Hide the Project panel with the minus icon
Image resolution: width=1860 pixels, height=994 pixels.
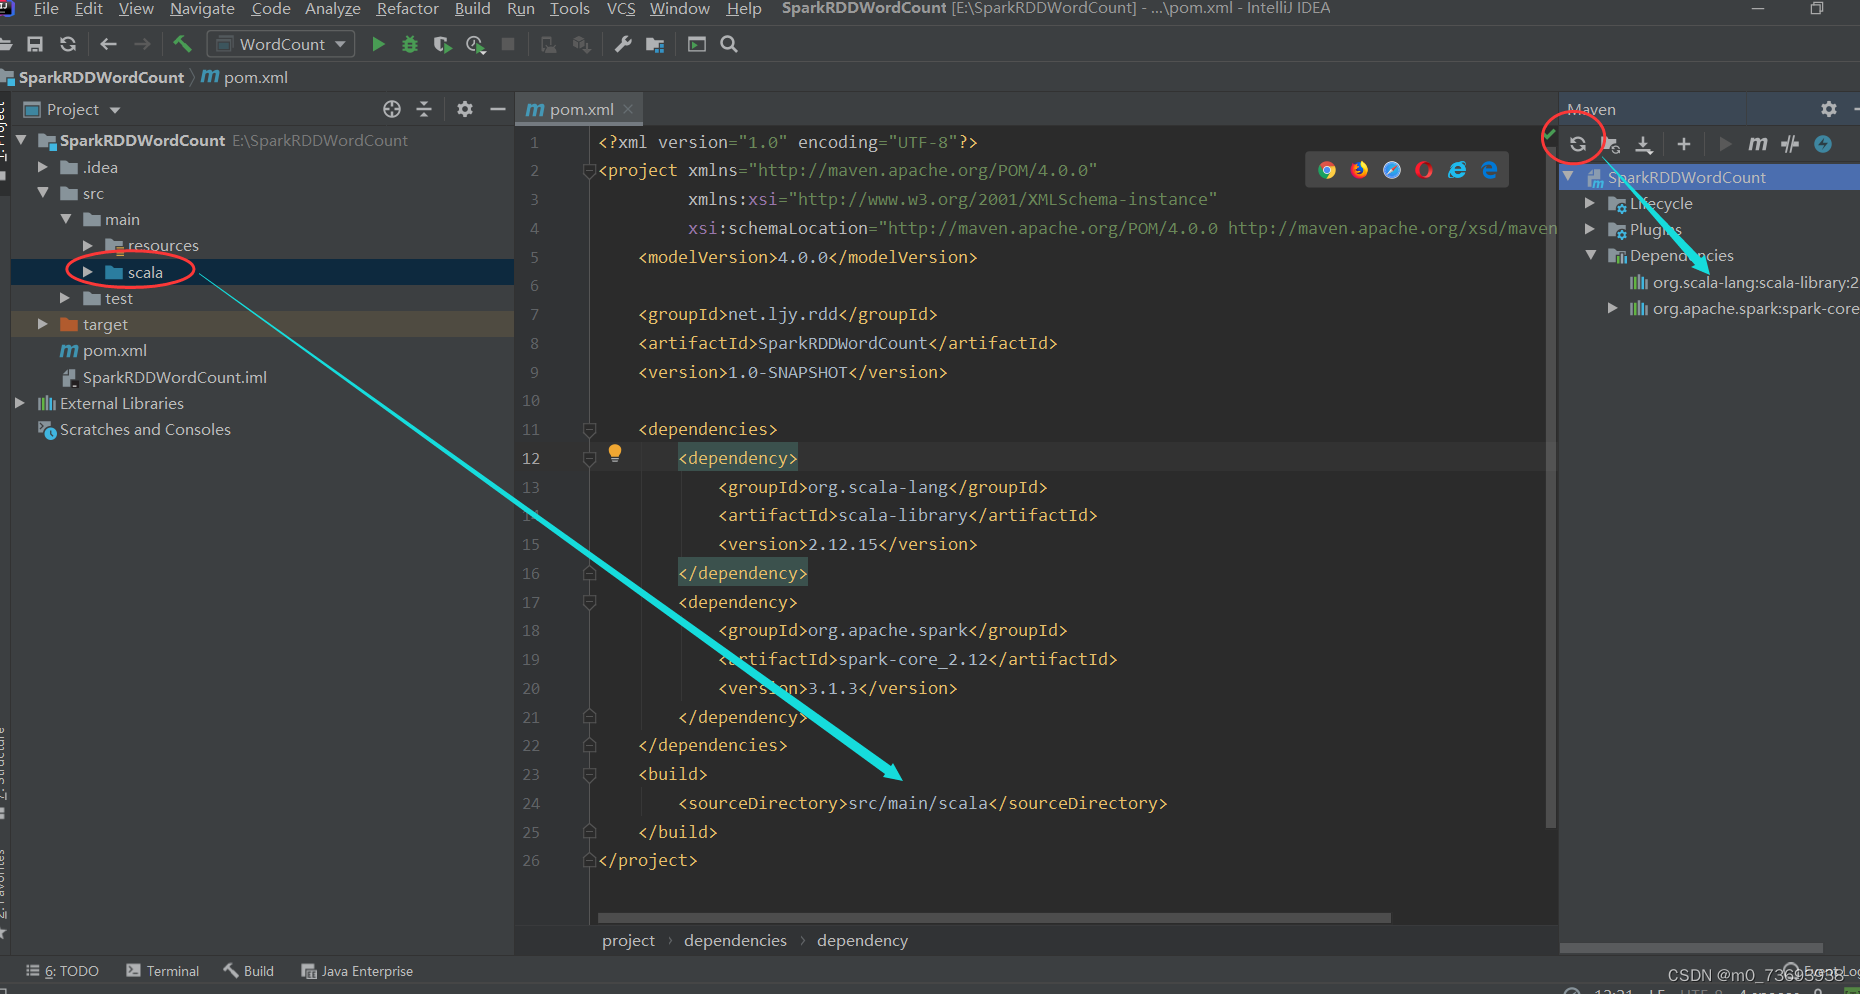pos(497,109)
